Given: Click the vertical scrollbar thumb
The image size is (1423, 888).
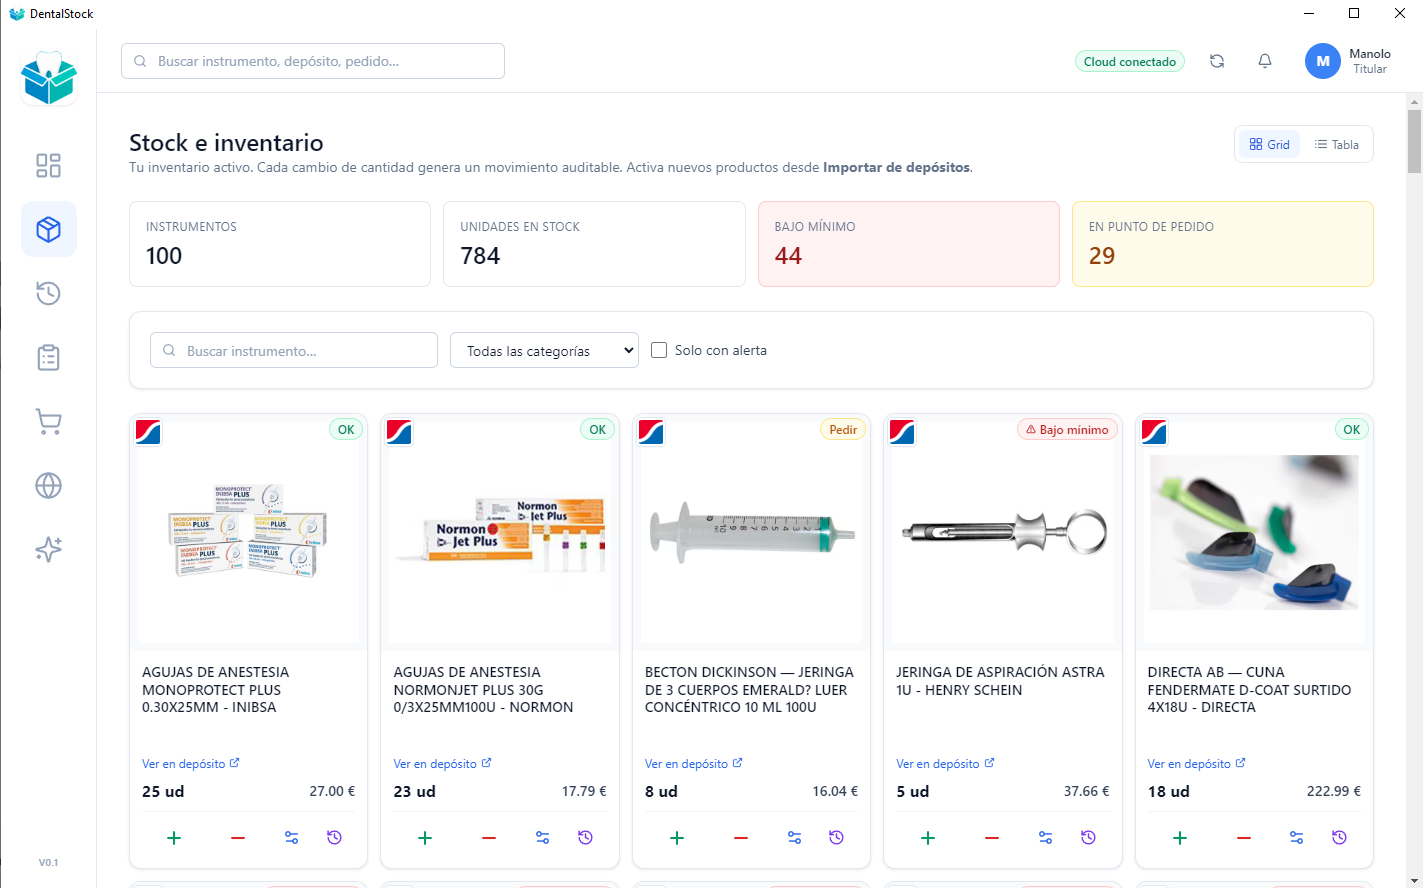Looking at the screenshot, I should 1414,140.
